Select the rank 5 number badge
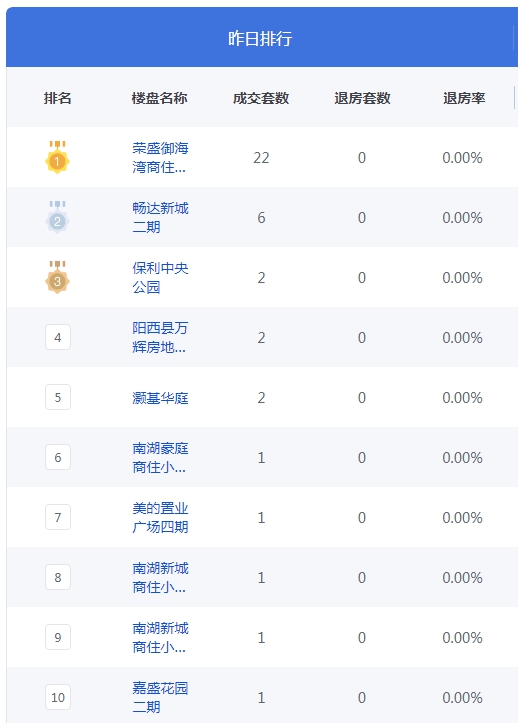The width and height of the screenshot is (518, 723). click(58, 397)
